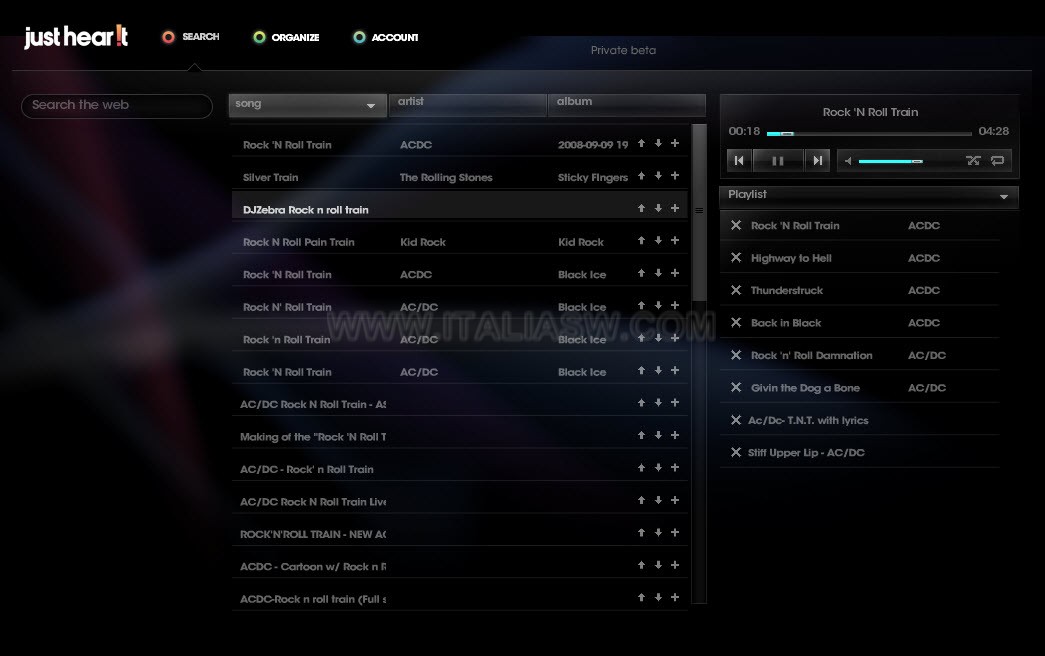This screenshot has width=1045, height=656.
Task: Click up arrow on Making of the row
Action: [641, 435]
